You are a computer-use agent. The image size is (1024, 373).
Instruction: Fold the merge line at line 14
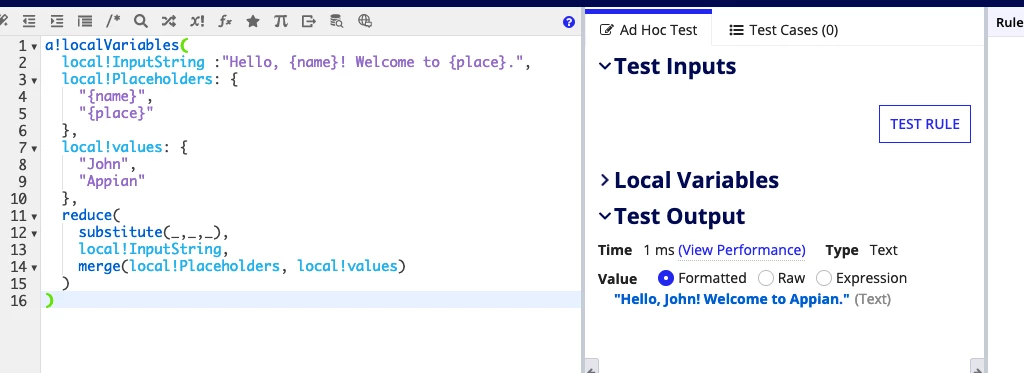click(x=34, y=267)
